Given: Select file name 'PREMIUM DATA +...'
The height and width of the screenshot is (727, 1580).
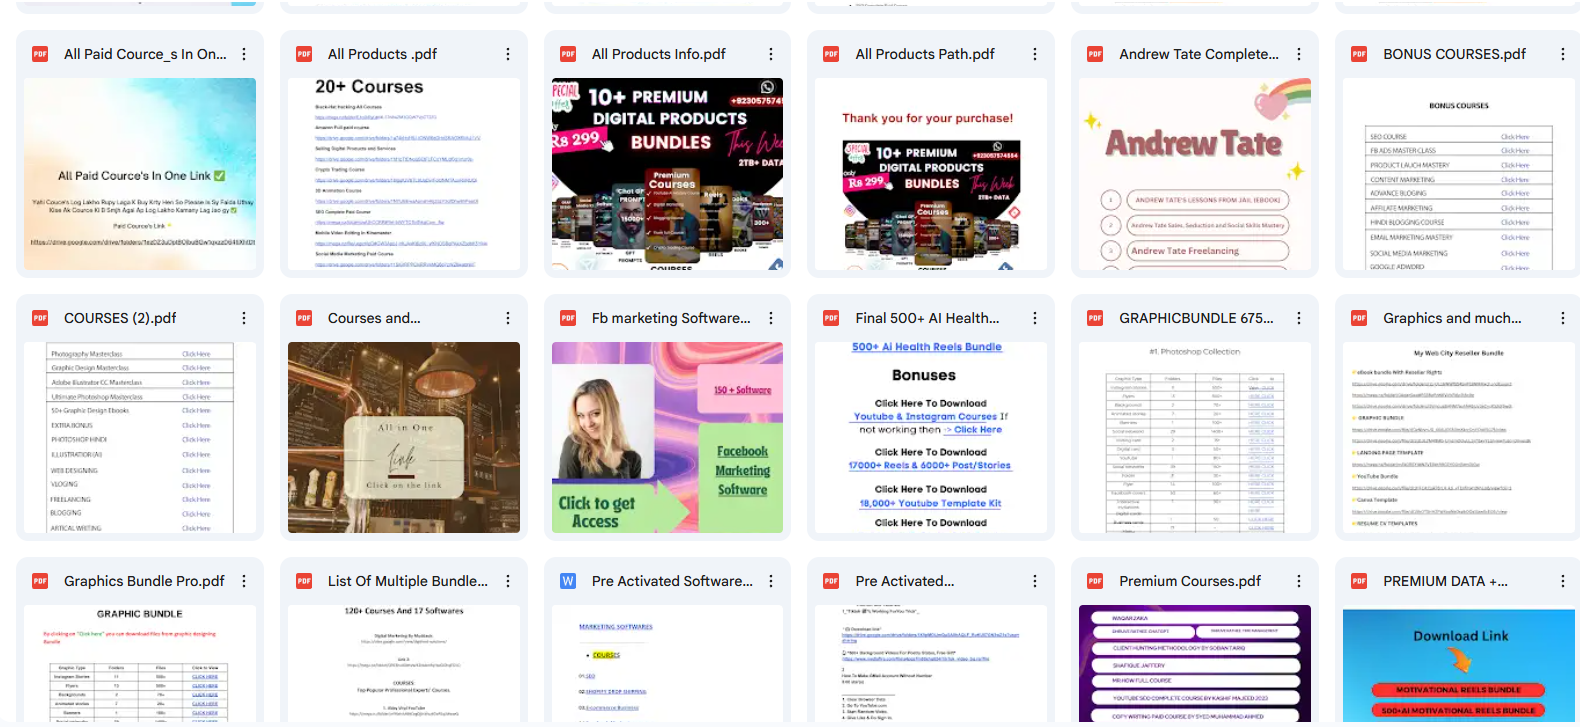Looking at the screenshot, I should click(1445, 581).
